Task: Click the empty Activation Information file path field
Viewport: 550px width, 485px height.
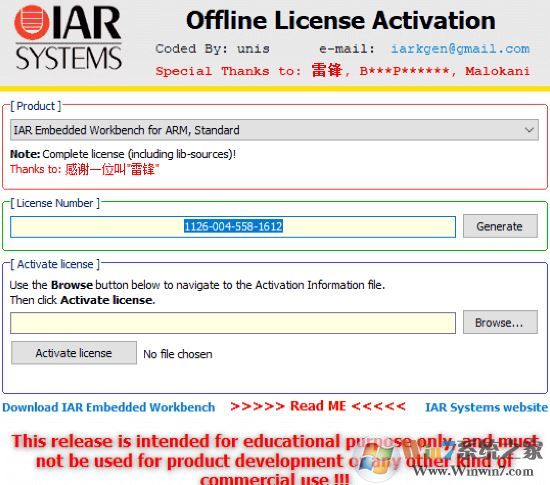Action: (x=233, y=323)
